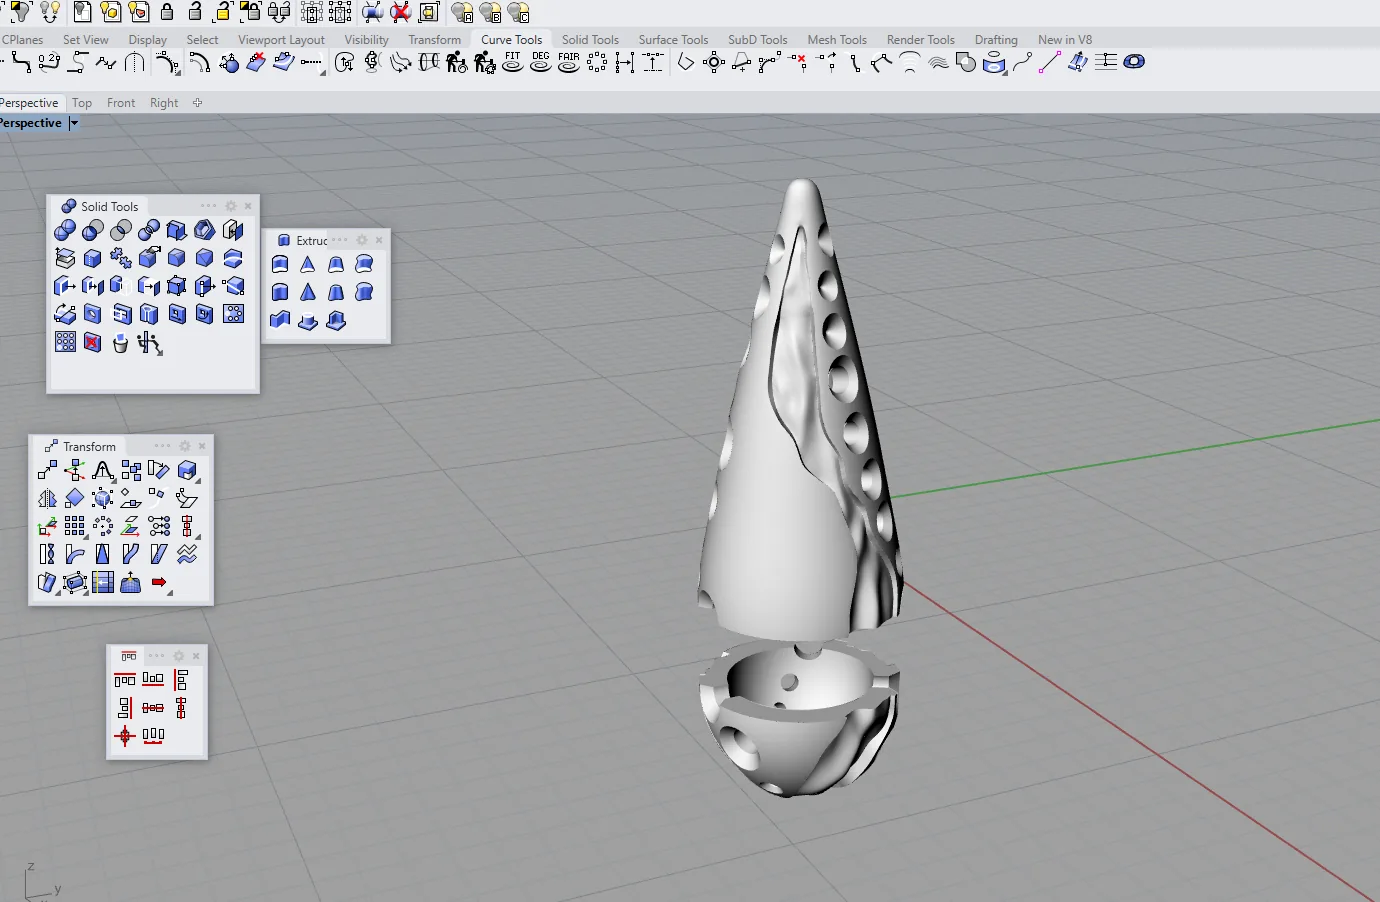Open the Transform panel gear options
Viewport: 1380px width, 902px height.
[185, 446]
